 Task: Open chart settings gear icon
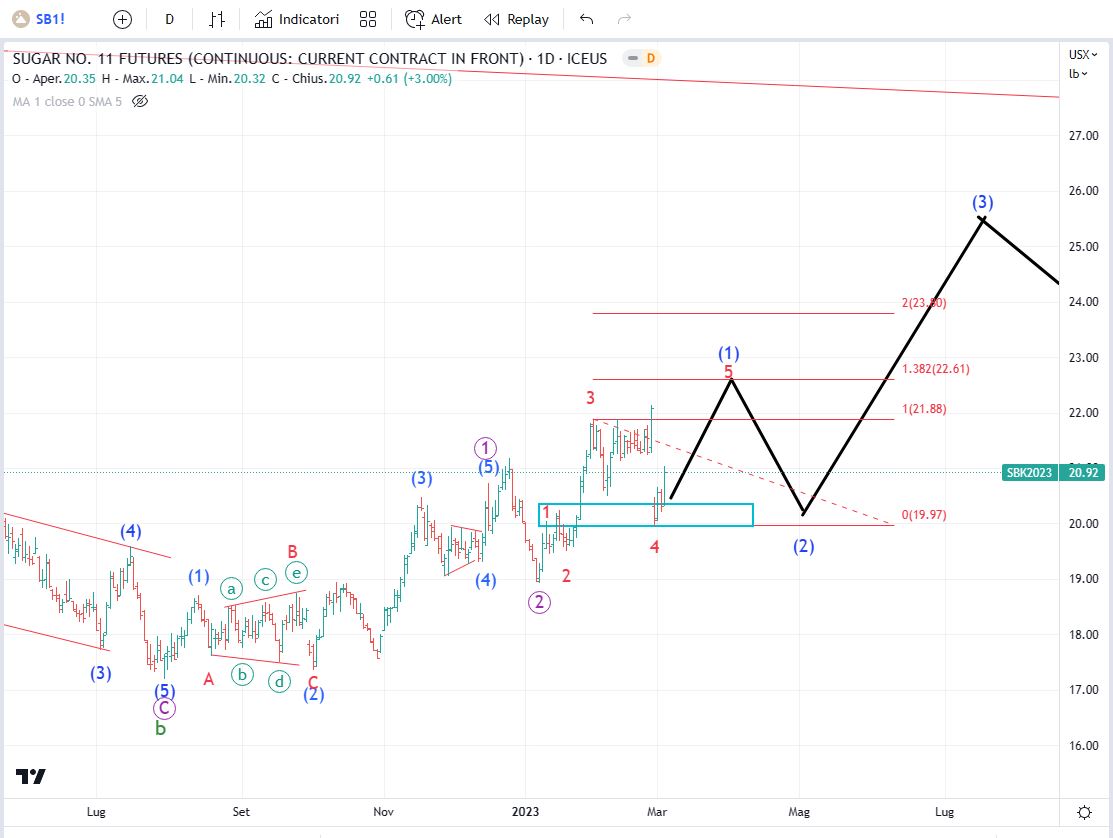pos(1084,812)
